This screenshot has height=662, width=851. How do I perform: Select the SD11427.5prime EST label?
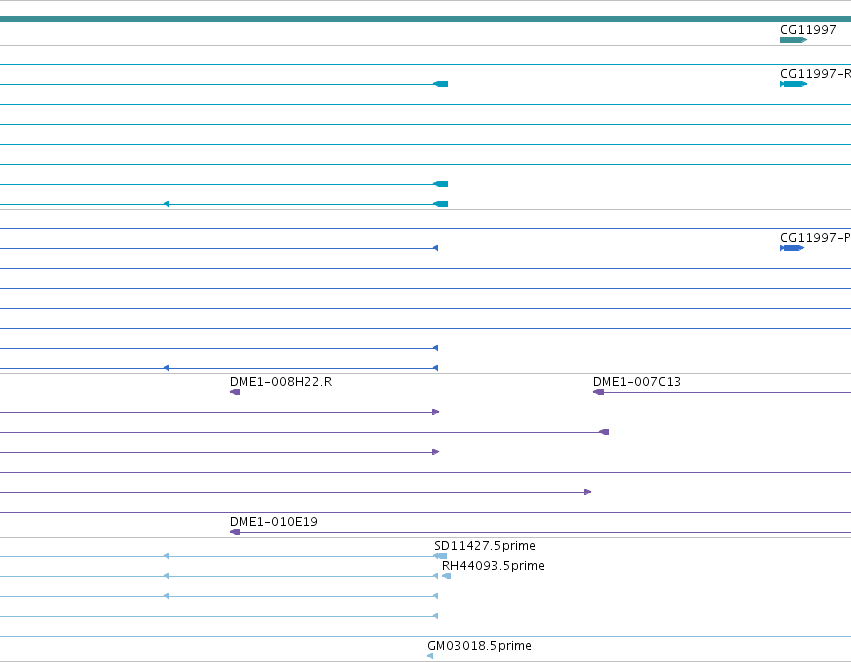[x=485, y=546]
